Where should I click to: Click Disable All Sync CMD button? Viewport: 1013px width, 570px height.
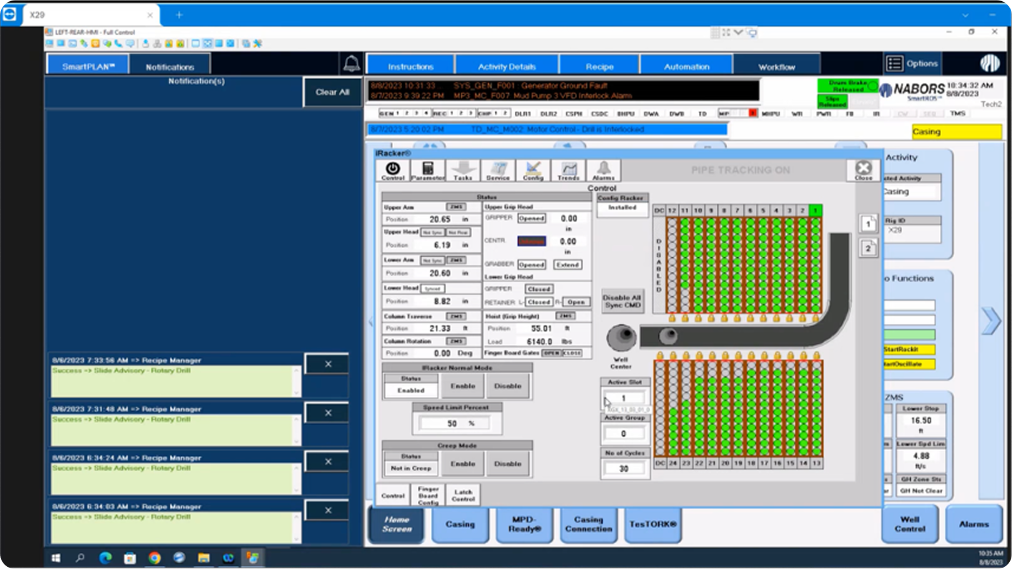pos(622,301)
